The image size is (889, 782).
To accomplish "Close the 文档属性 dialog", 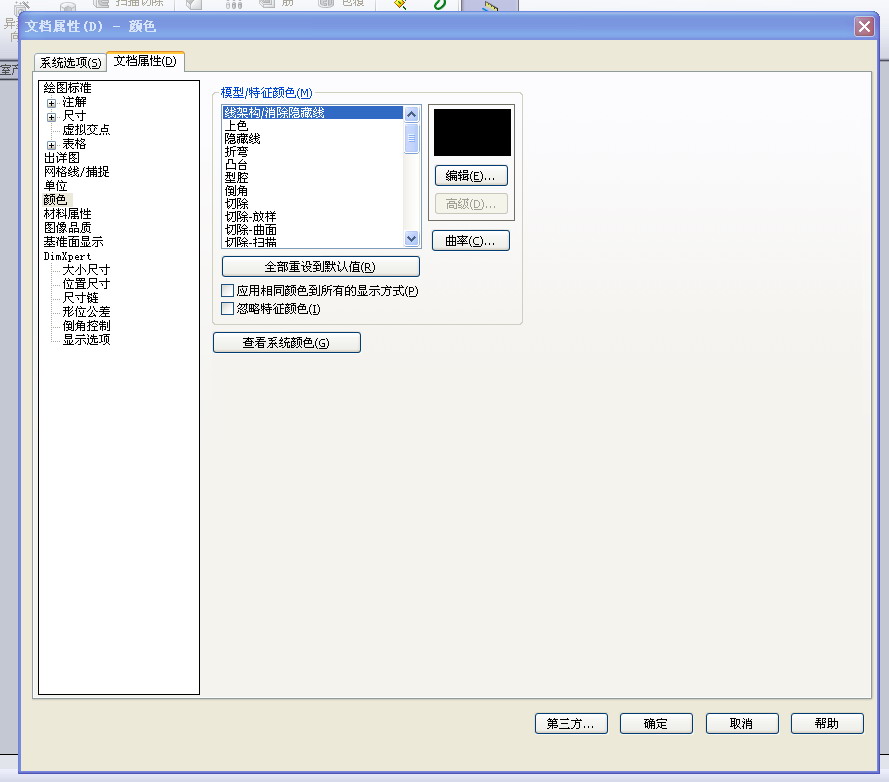I will click(865, 27).
